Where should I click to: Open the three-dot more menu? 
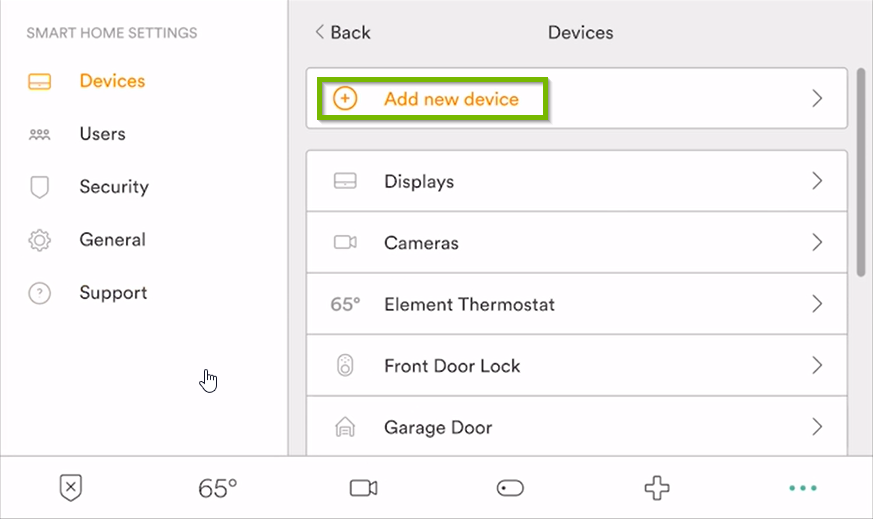803,488
